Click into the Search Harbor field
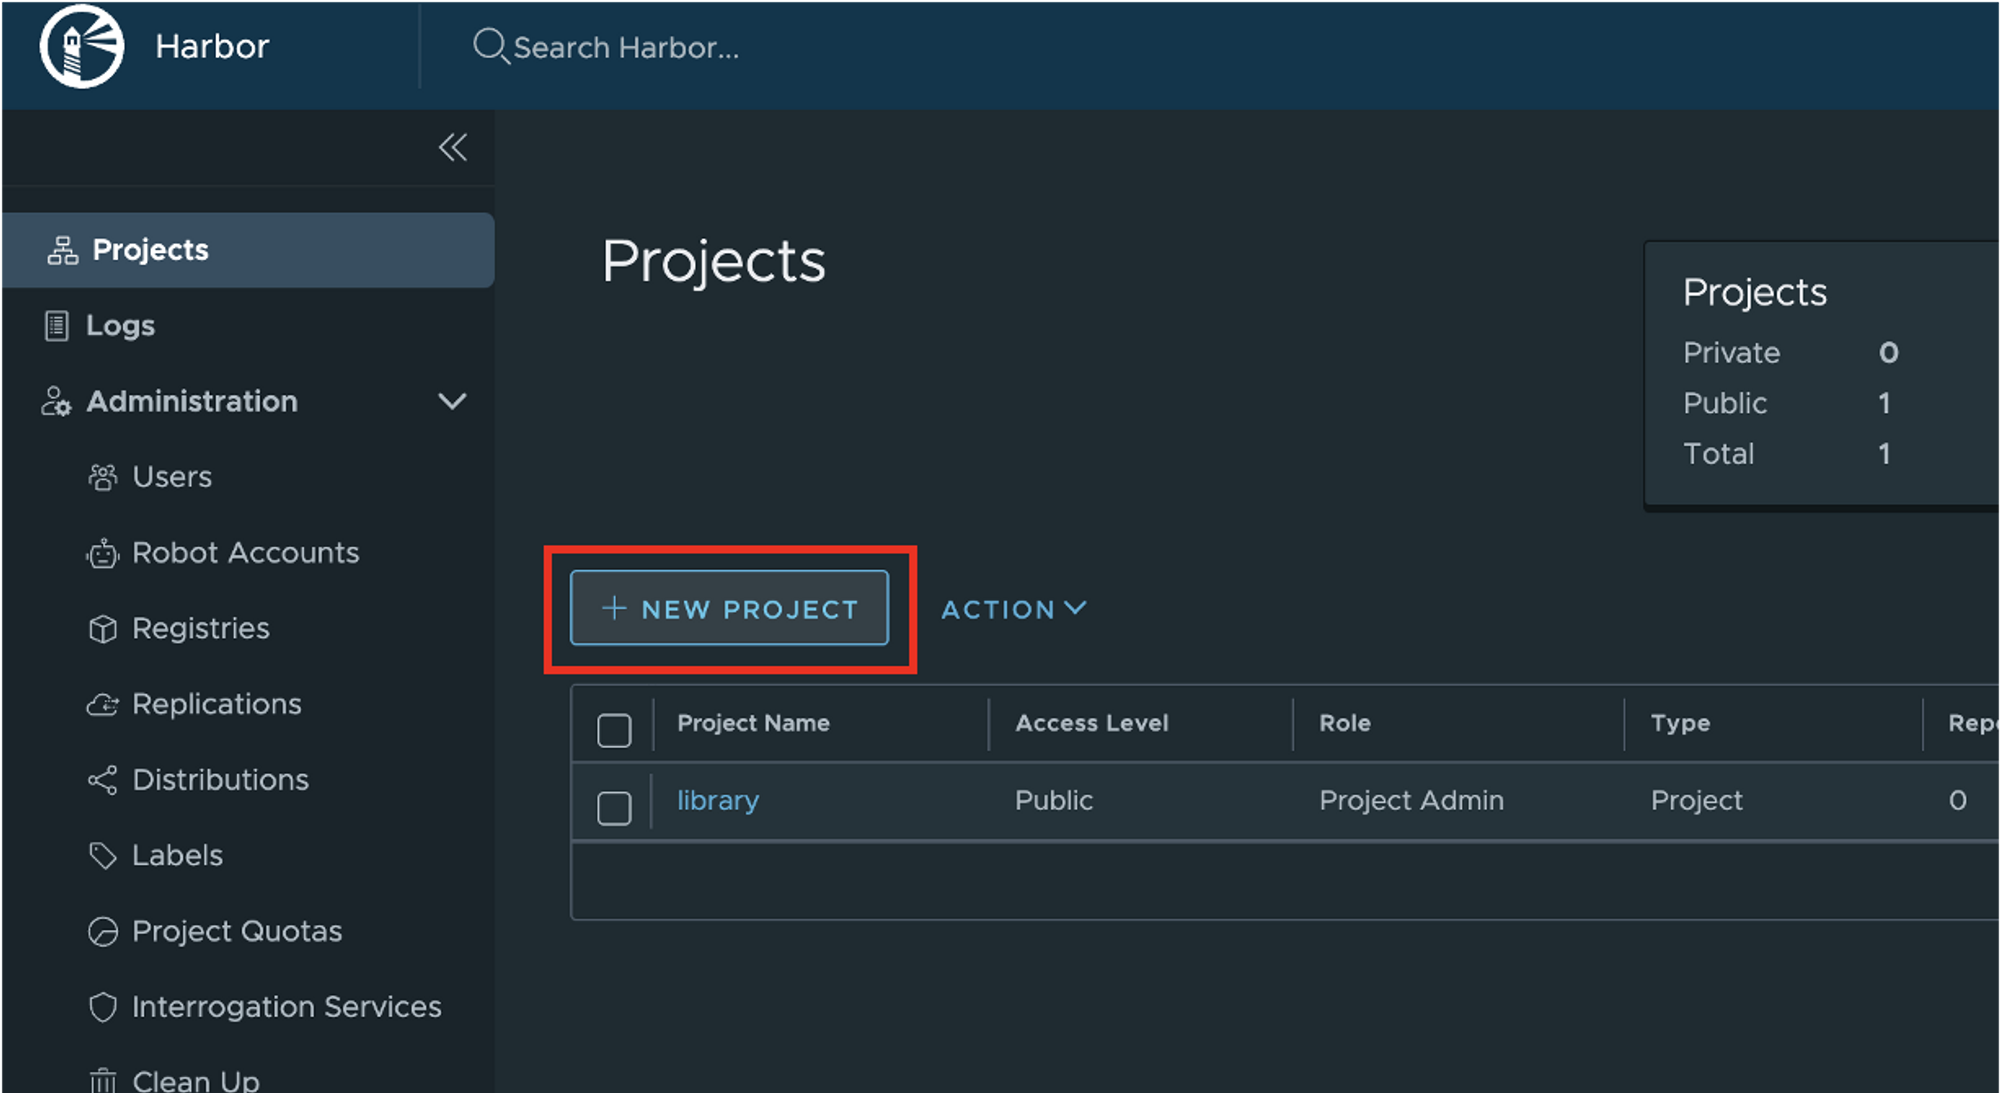Image resolution: width=2000 pixels, height=1093 pixels. click(x=626, y=48)
